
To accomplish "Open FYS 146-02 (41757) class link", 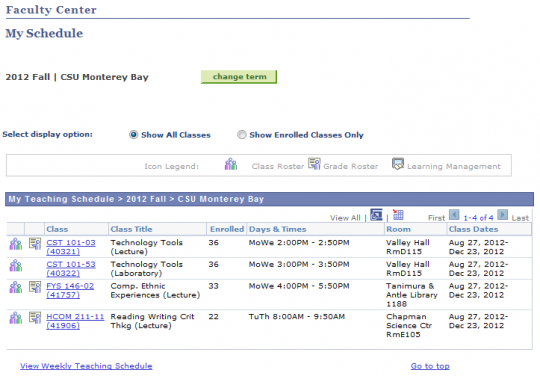I will [70, 290].
